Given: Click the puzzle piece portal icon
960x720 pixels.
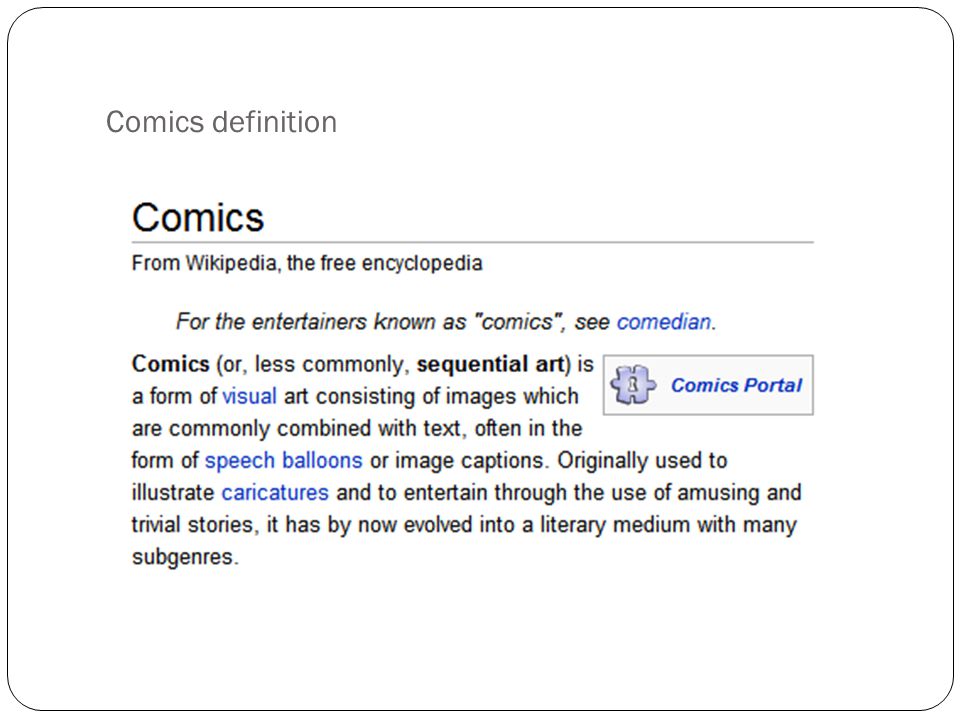Looking at the screenshot, I should (633, 385).
